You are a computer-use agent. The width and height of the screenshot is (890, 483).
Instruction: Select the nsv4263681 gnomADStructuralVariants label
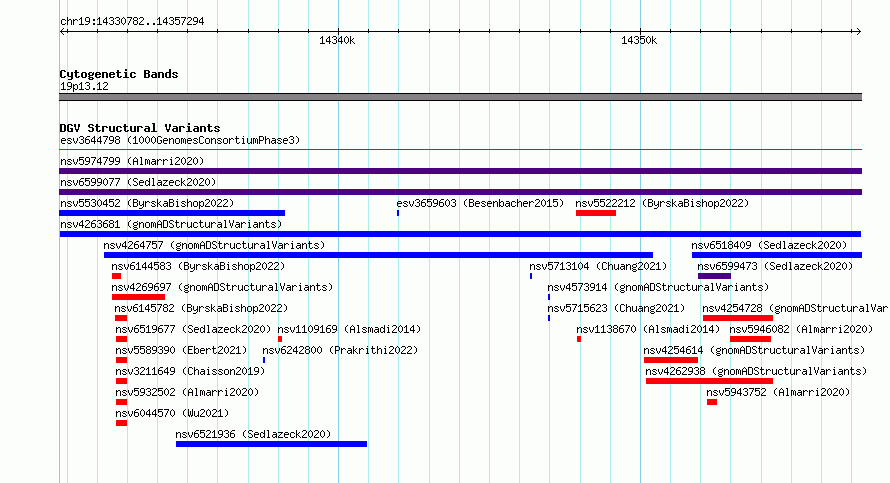[171, 224]
